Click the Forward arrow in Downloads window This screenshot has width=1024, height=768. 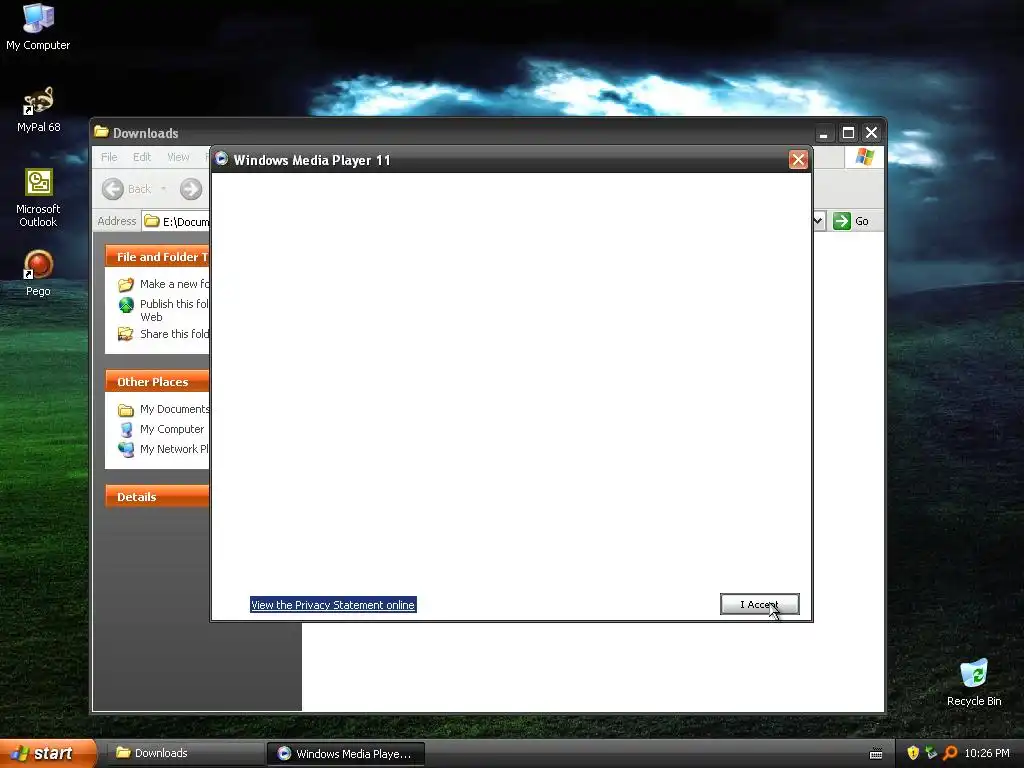point(191,189)
